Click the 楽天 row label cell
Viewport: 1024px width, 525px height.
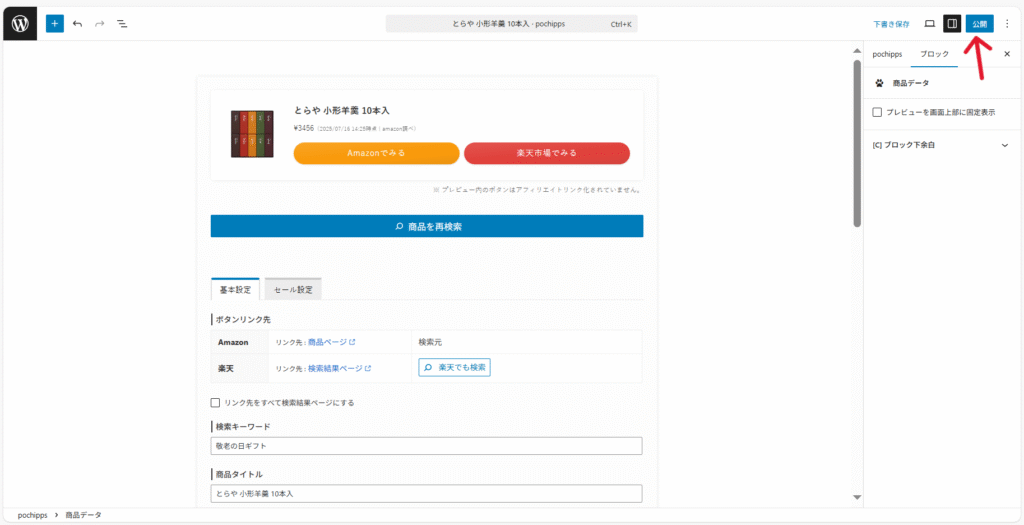[240, 368]
